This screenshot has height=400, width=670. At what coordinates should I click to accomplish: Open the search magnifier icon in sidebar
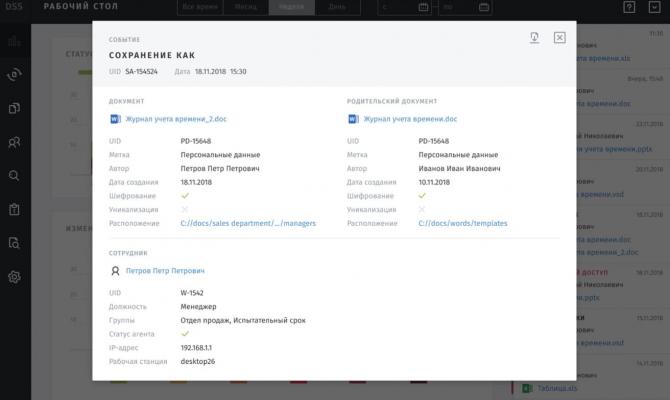14,175
